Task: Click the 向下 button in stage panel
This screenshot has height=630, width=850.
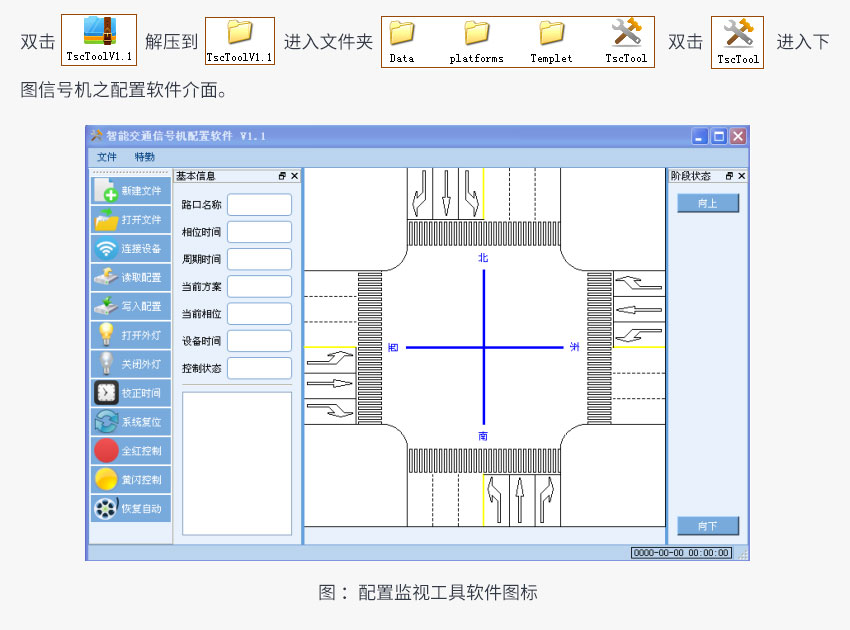Action: (708, 526)
